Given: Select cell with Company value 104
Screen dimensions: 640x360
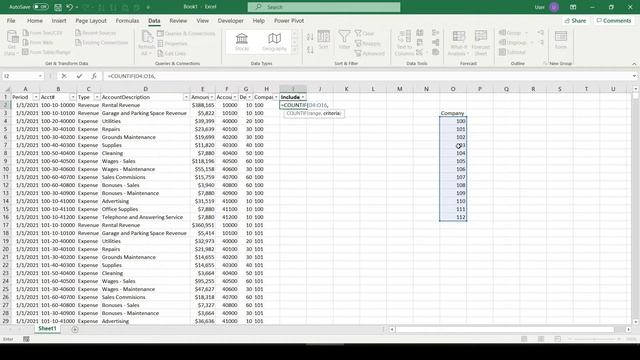Looking at the screenshot, I should click(x=453, y=153).
